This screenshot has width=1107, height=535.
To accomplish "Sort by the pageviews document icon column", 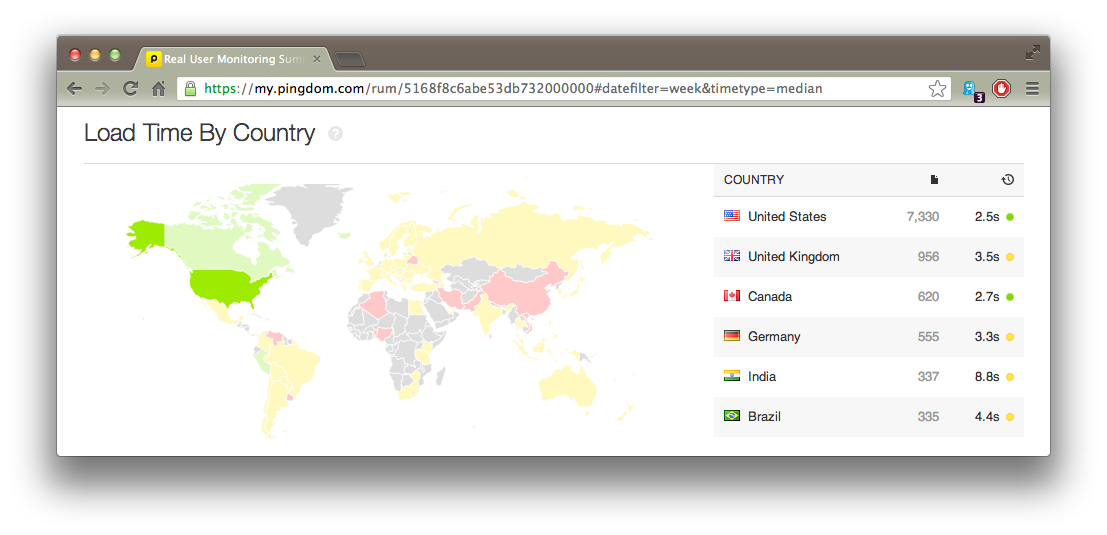I will [934, 180].
